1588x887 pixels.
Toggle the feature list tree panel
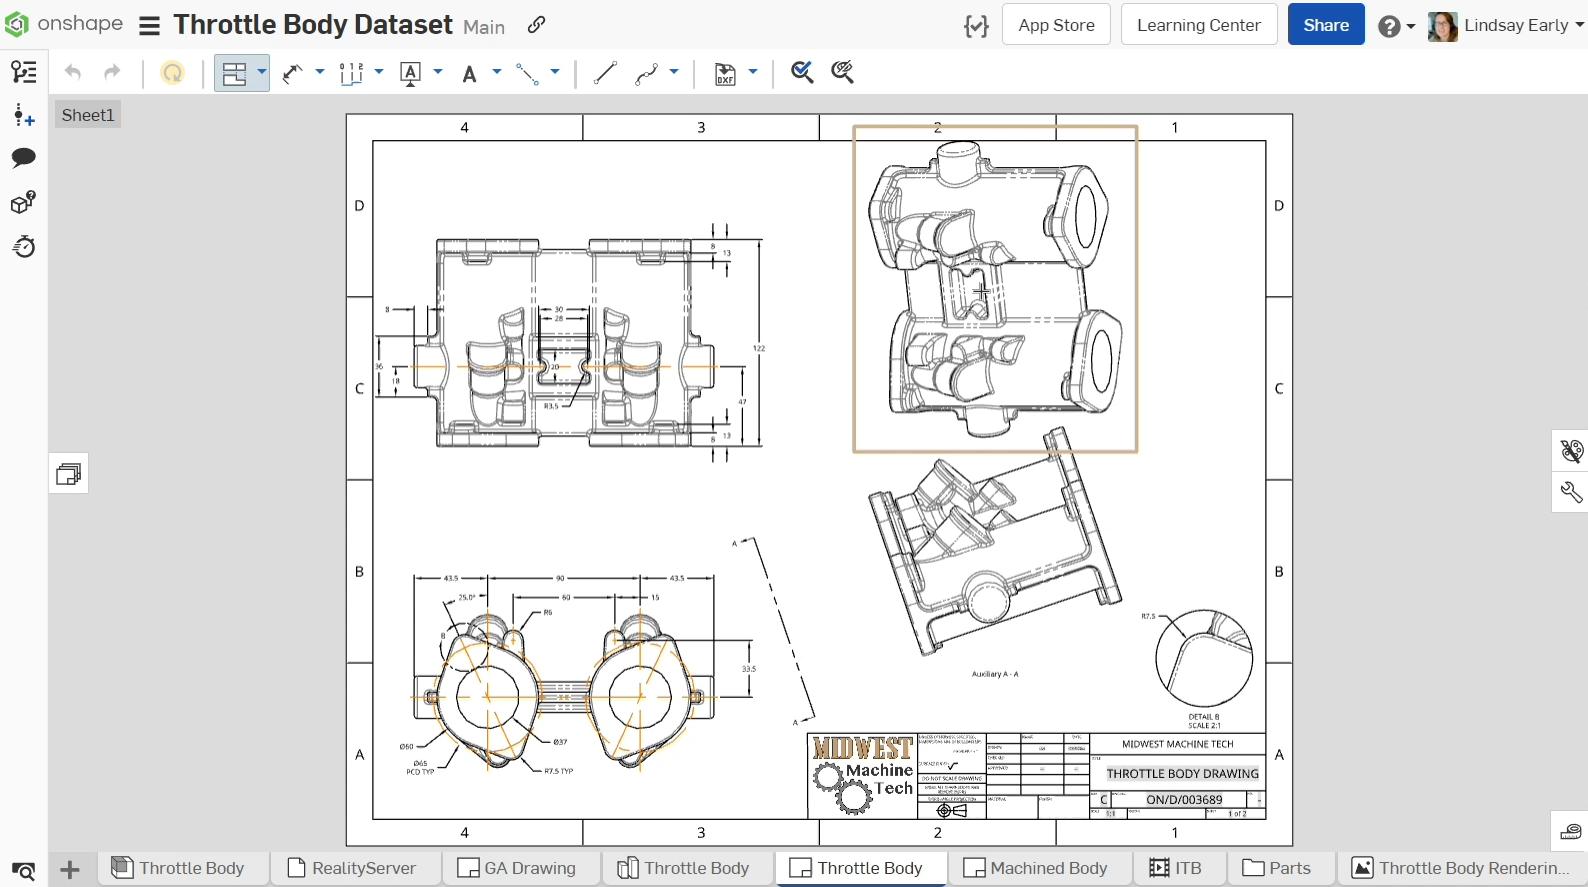pos(23,72)
